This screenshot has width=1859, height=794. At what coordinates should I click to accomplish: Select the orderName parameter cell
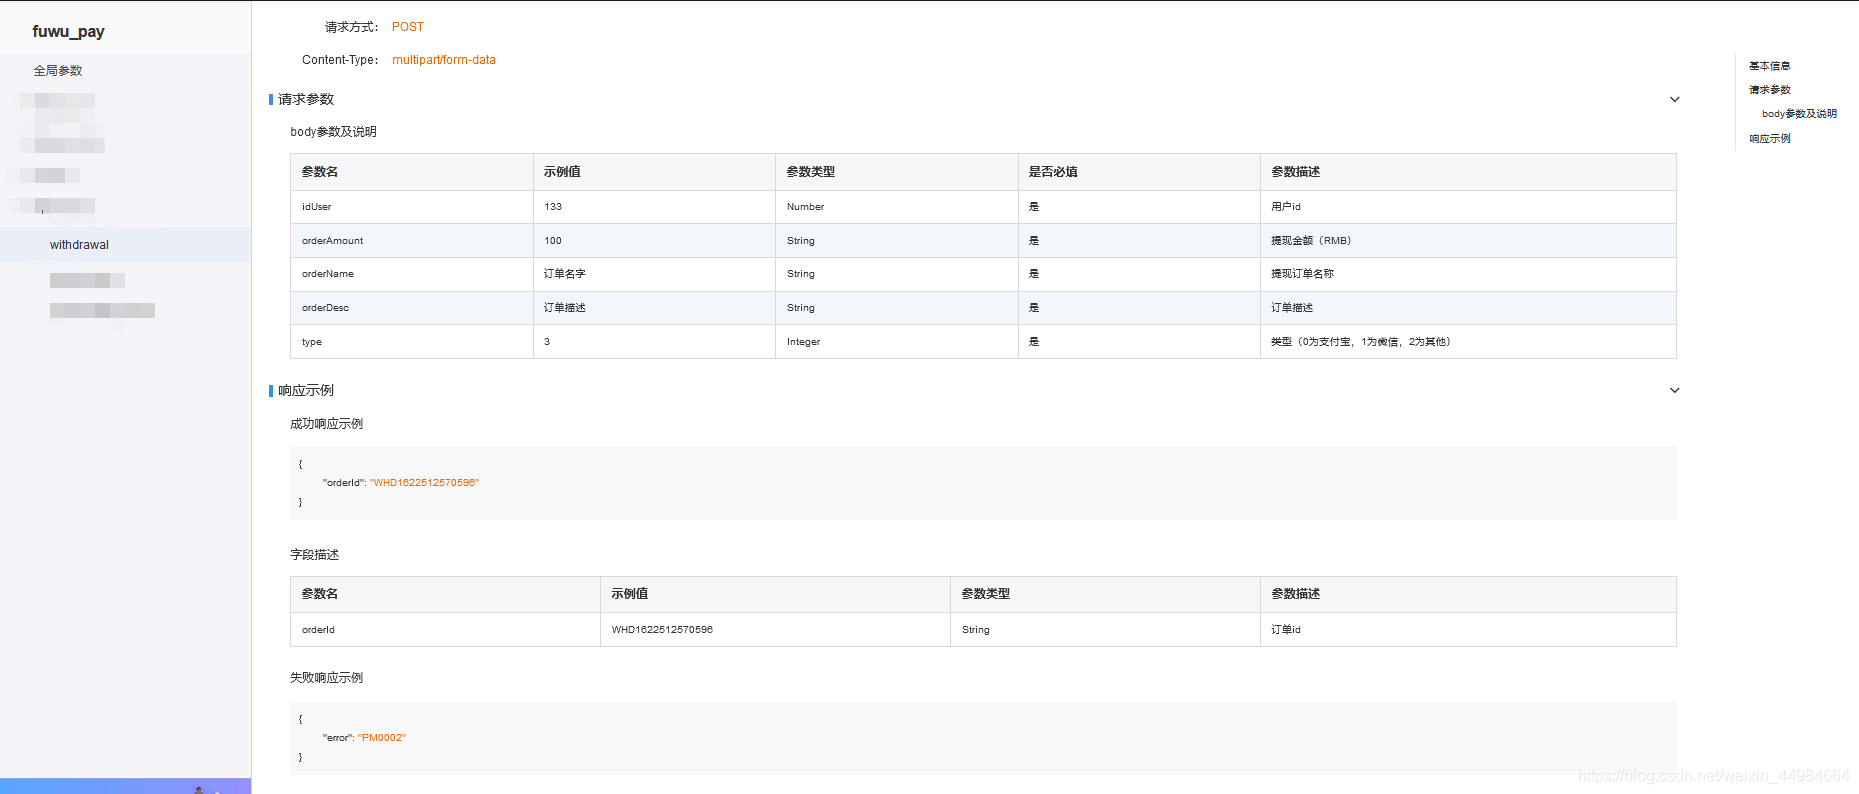(411, 274)
